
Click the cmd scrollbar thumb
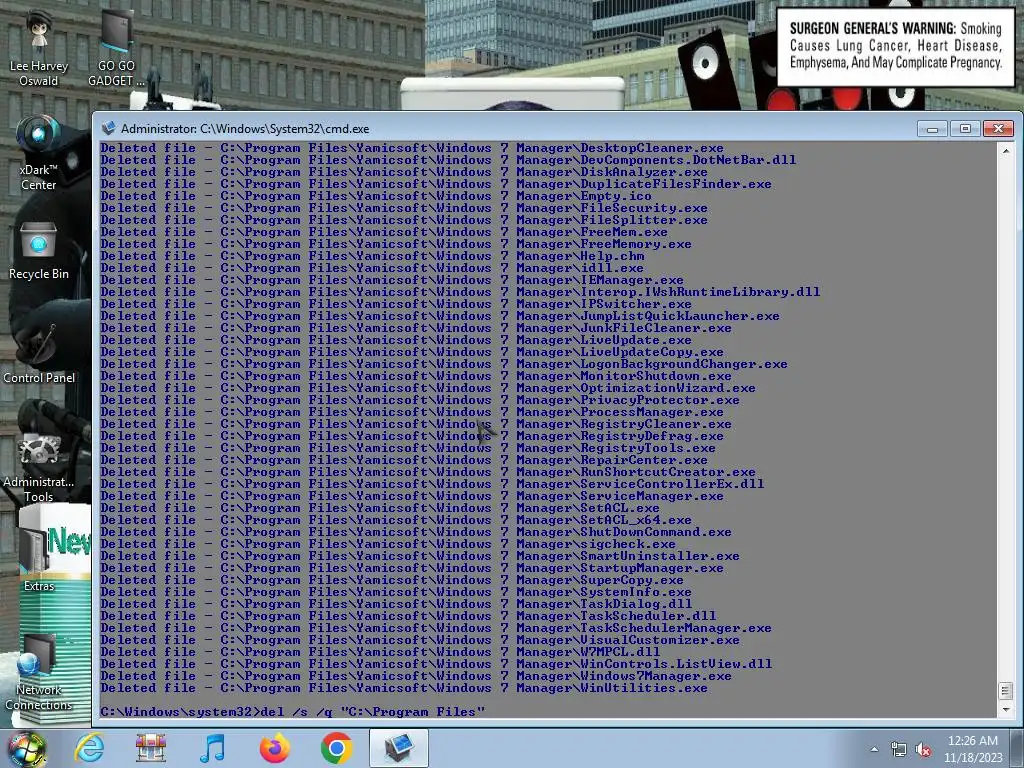tap(1006, 690)
